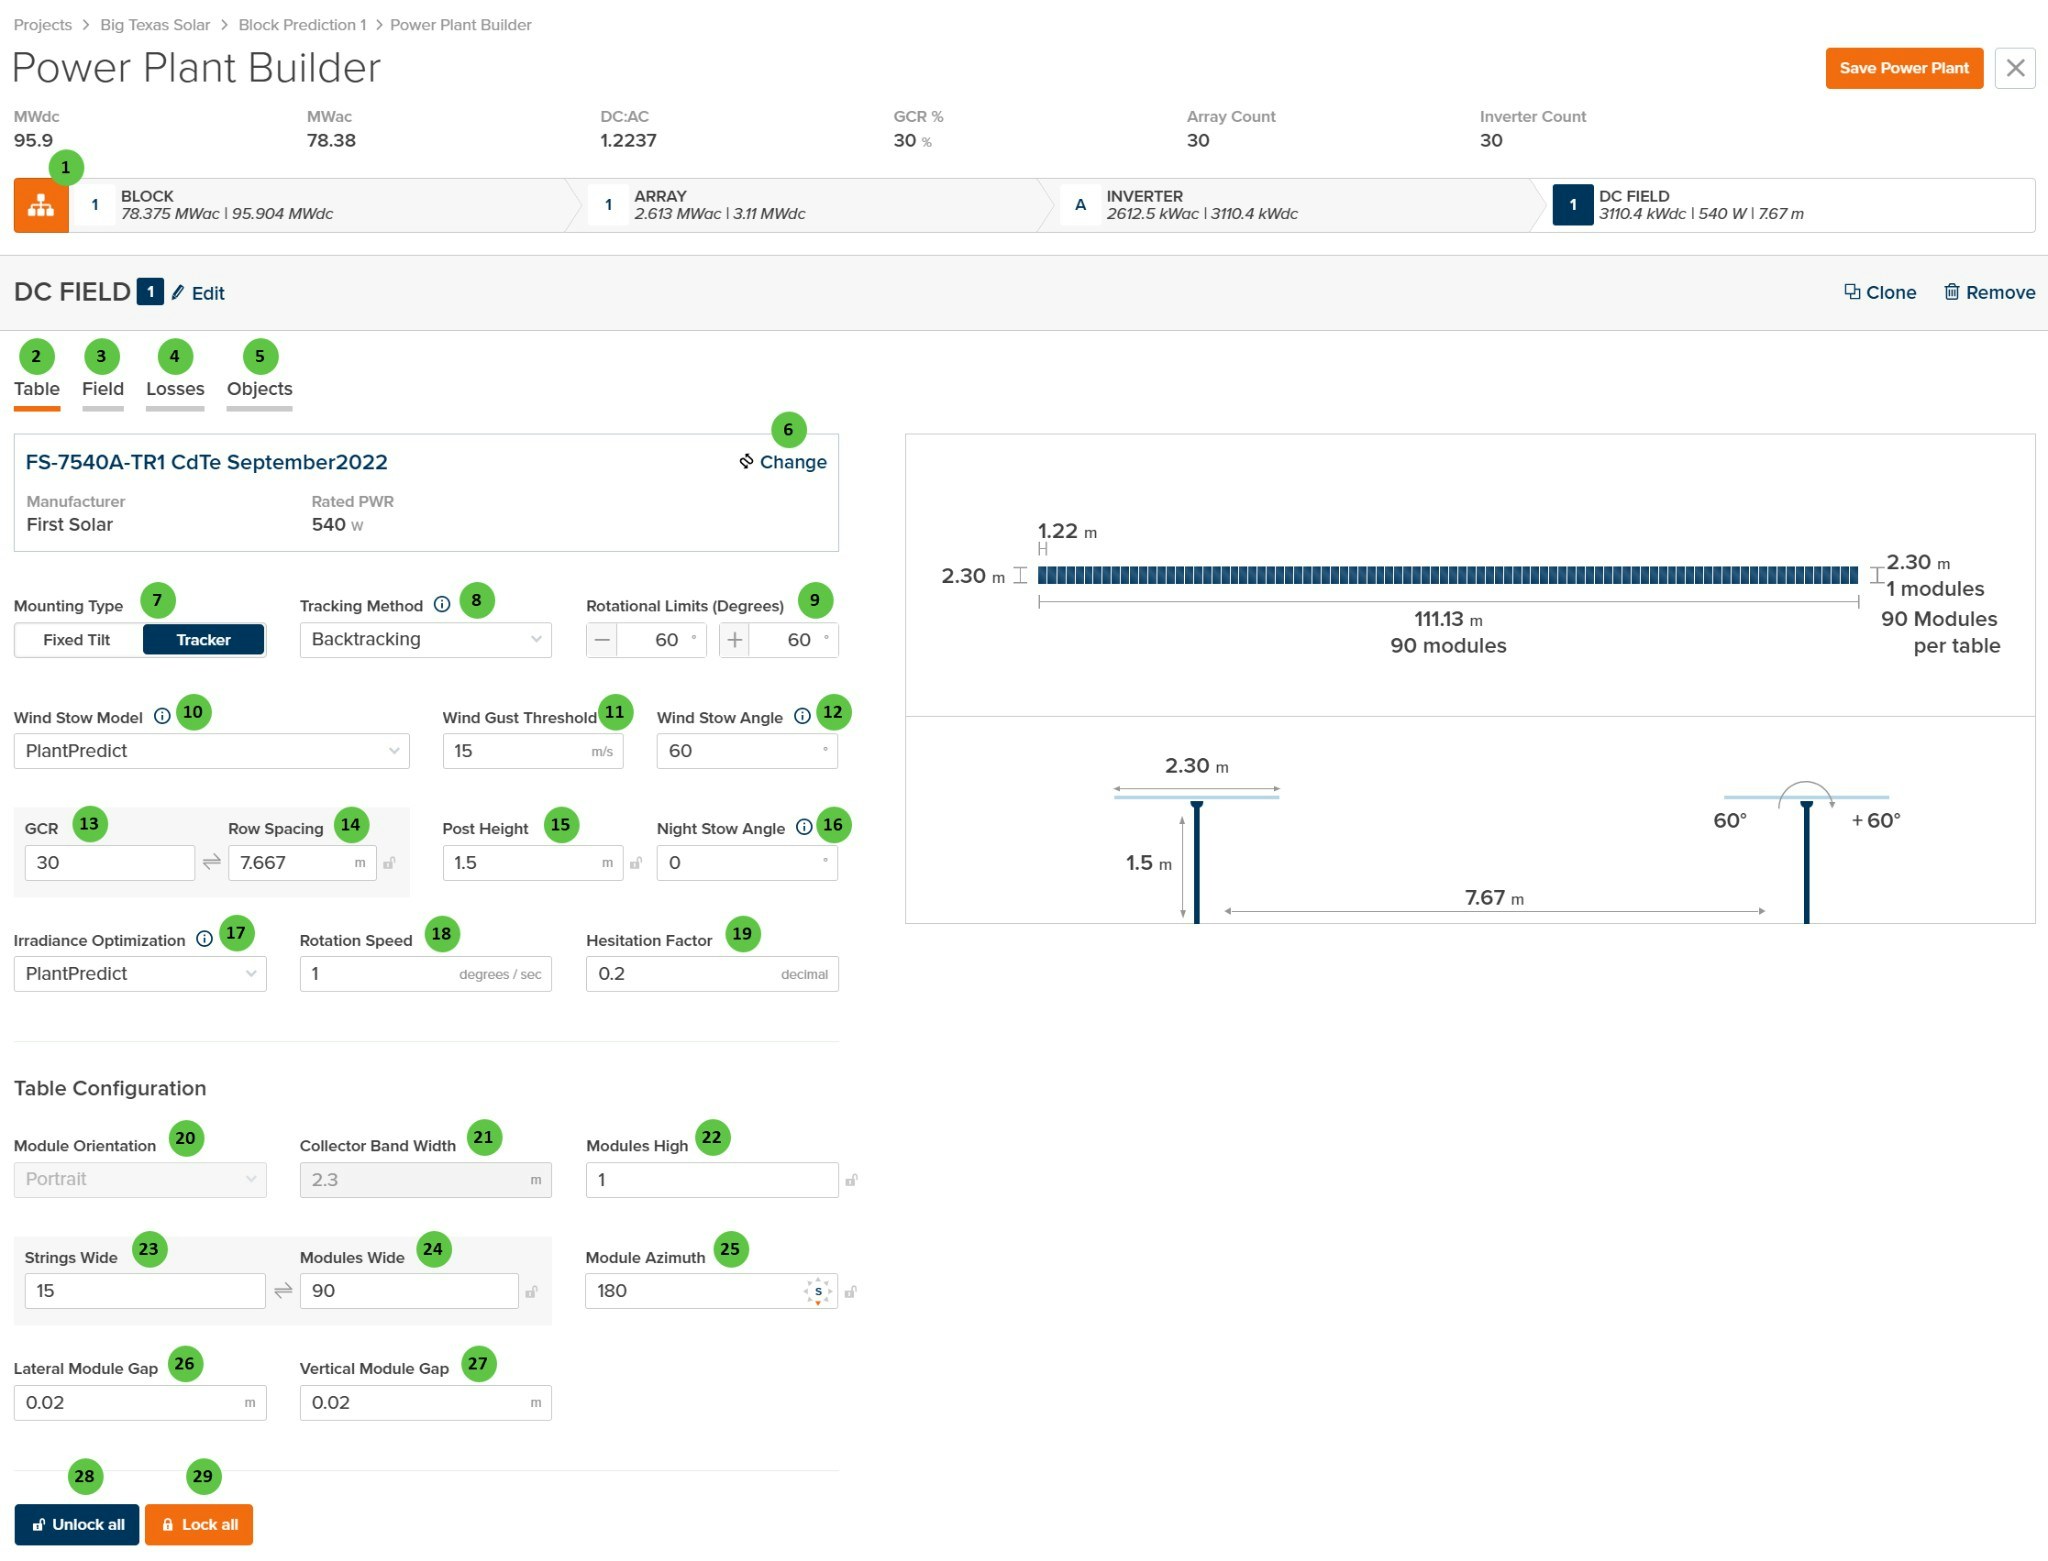Click lock icon beside Modules High field
Image resolution: width=2048 pixels, height=1561 pixels.
pos(851,1180)
